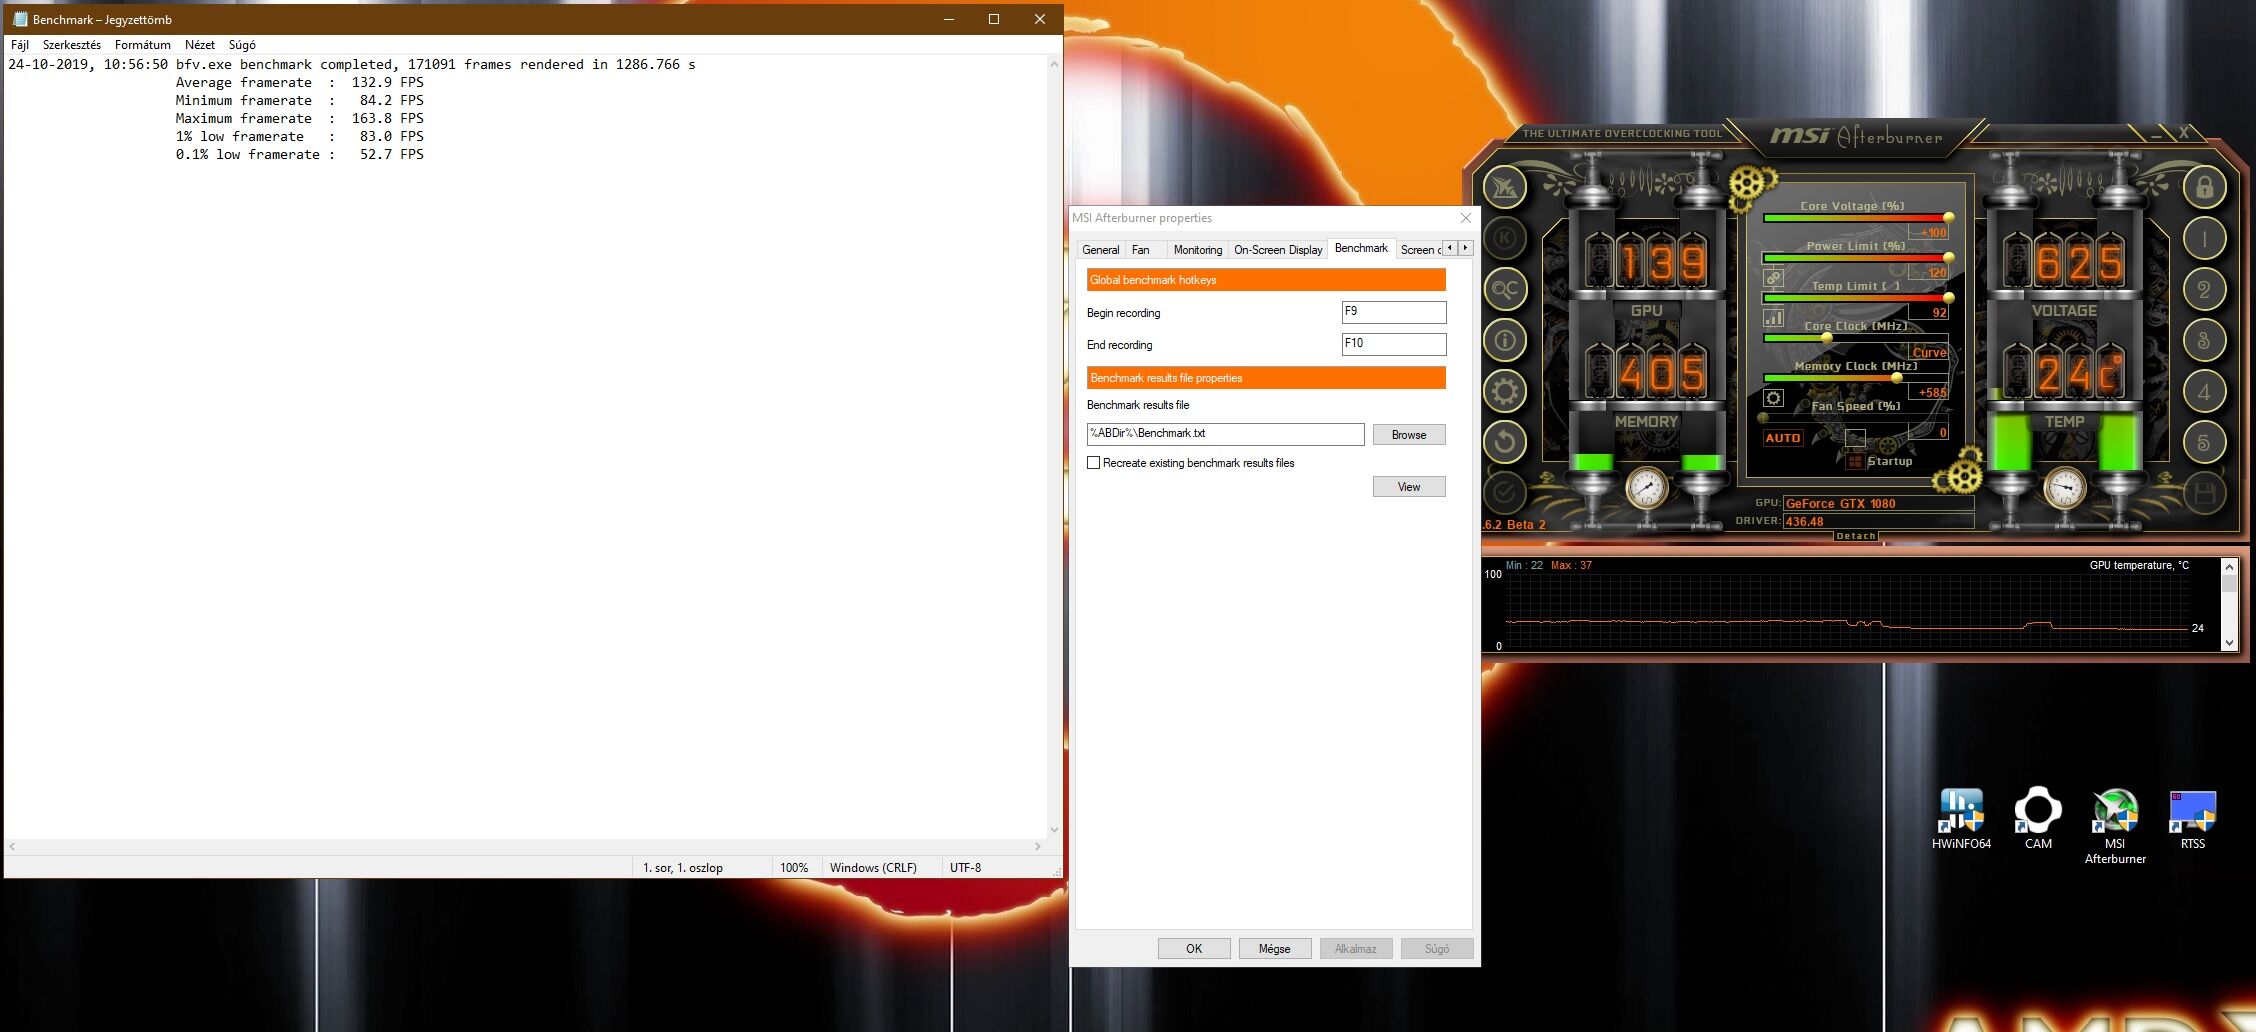Toggle the power and temp limit link icon
The width and height of the screenshot is (2256, 1032).
(x=1773, y=278)
